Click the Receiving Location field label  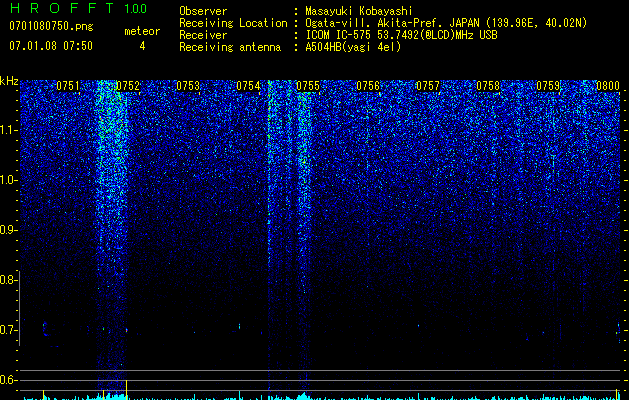tap(233, 23)
